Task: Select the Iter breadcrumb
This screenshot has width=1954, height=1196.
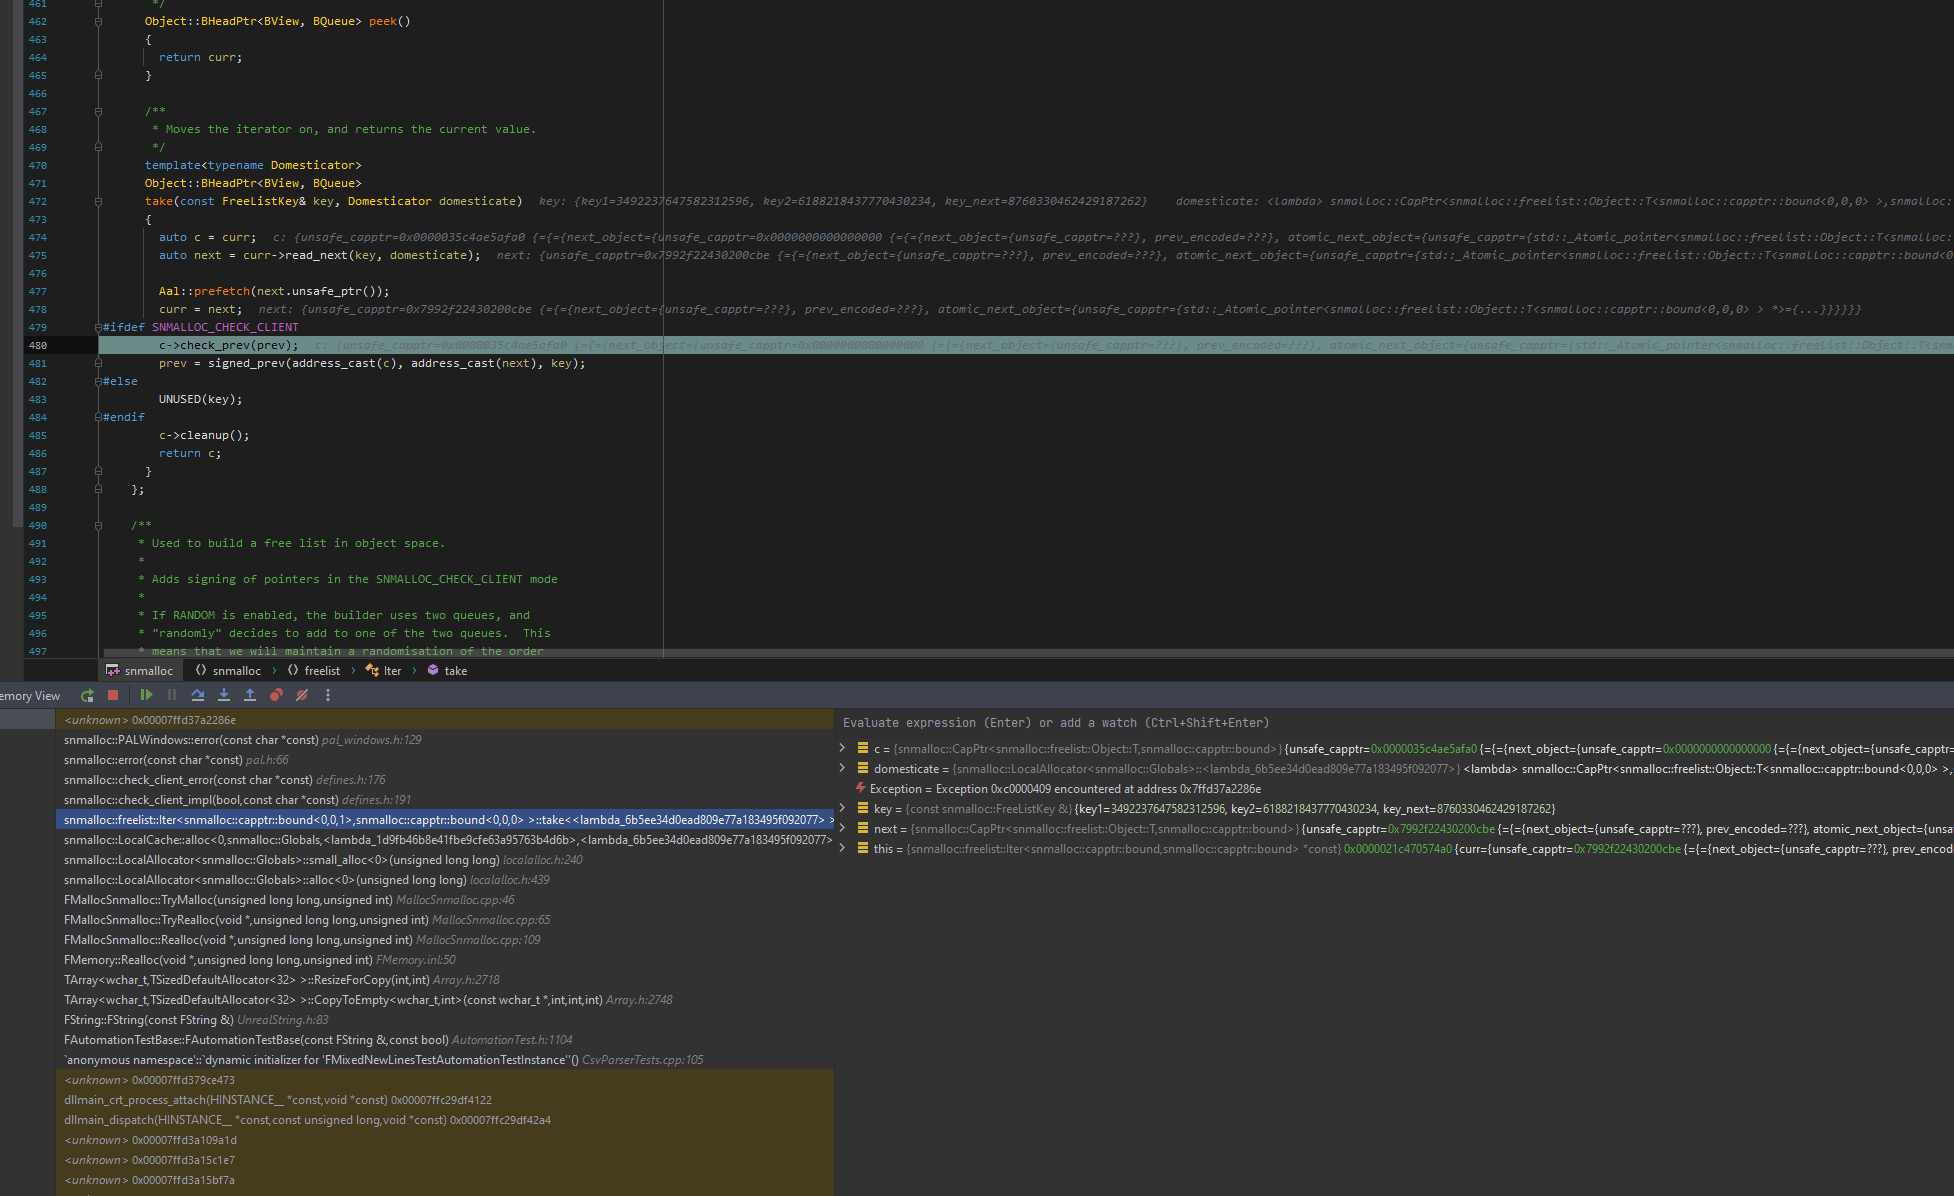Action: click(x=383, y=671)
